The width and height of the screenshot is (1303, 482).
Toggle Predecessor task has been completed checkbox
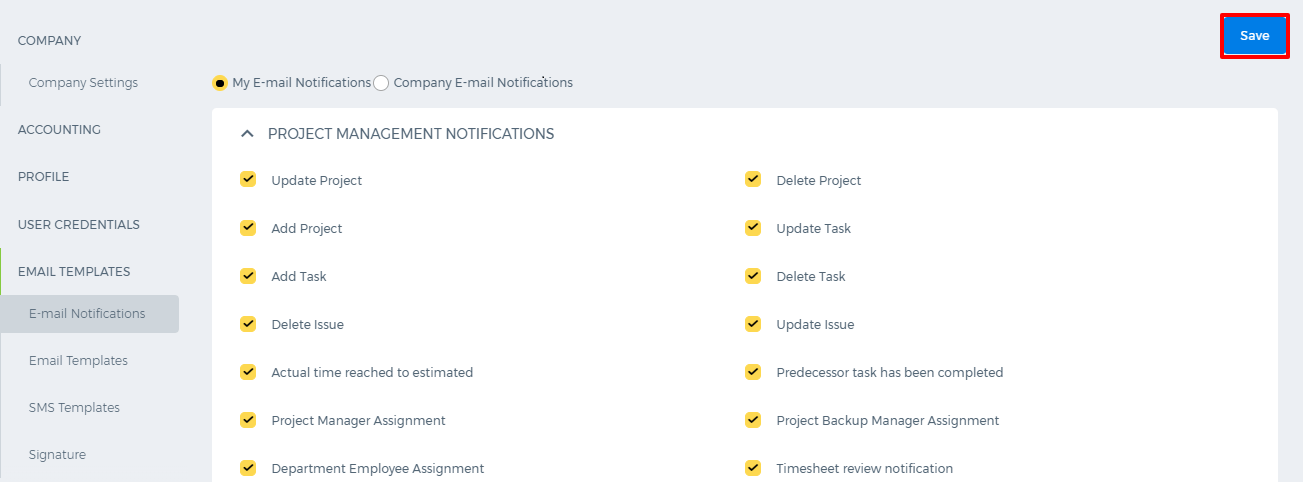[x=753, y=372]
